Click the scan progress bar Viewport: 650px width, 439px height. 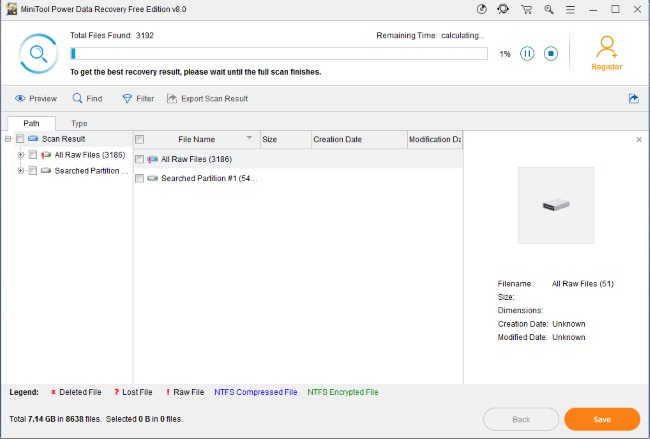tap(278, 54)
